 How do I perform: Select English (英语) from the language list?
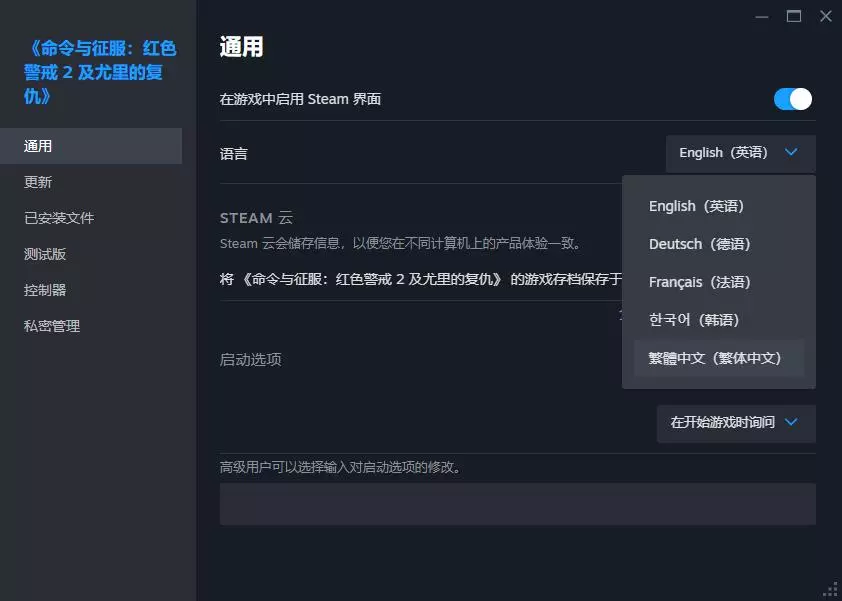tap(718, 206)
